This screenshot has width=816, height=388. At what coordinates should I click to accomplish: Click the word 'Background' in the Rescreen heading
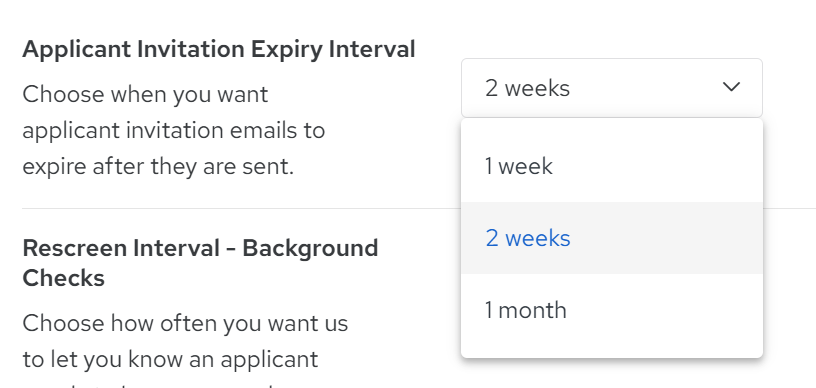(310, 248)
